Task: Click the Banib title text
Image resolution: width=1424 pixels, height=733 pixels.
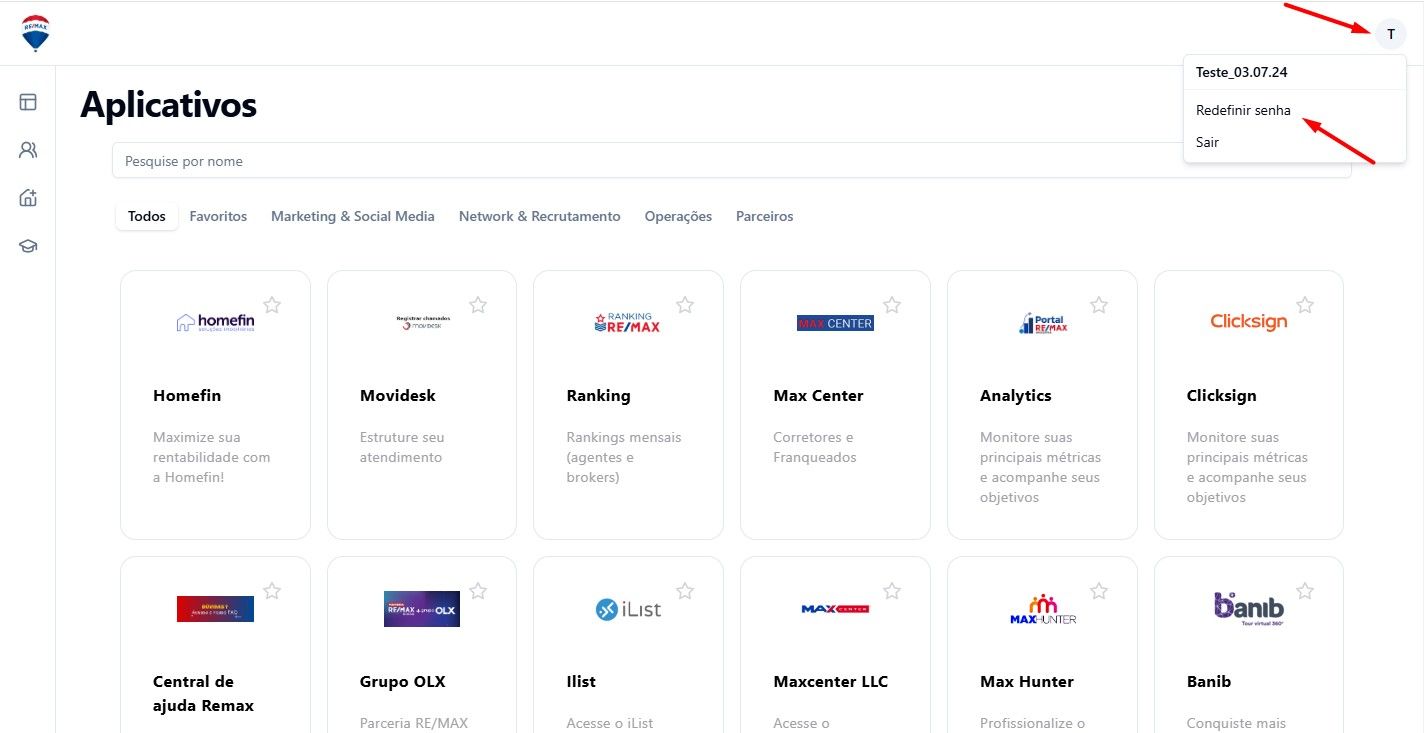Action: pyautogui.click(x=1209, y=681)
